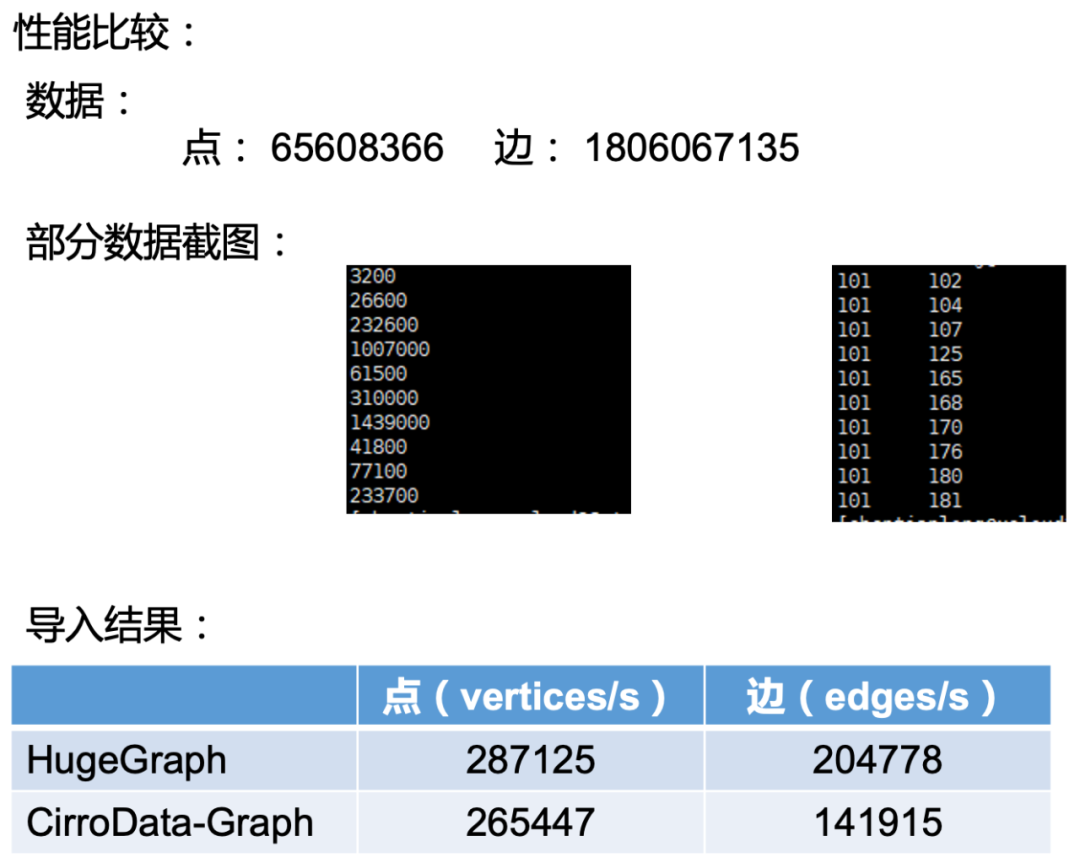Click the heading 性能比较：

tap(105, 32)
